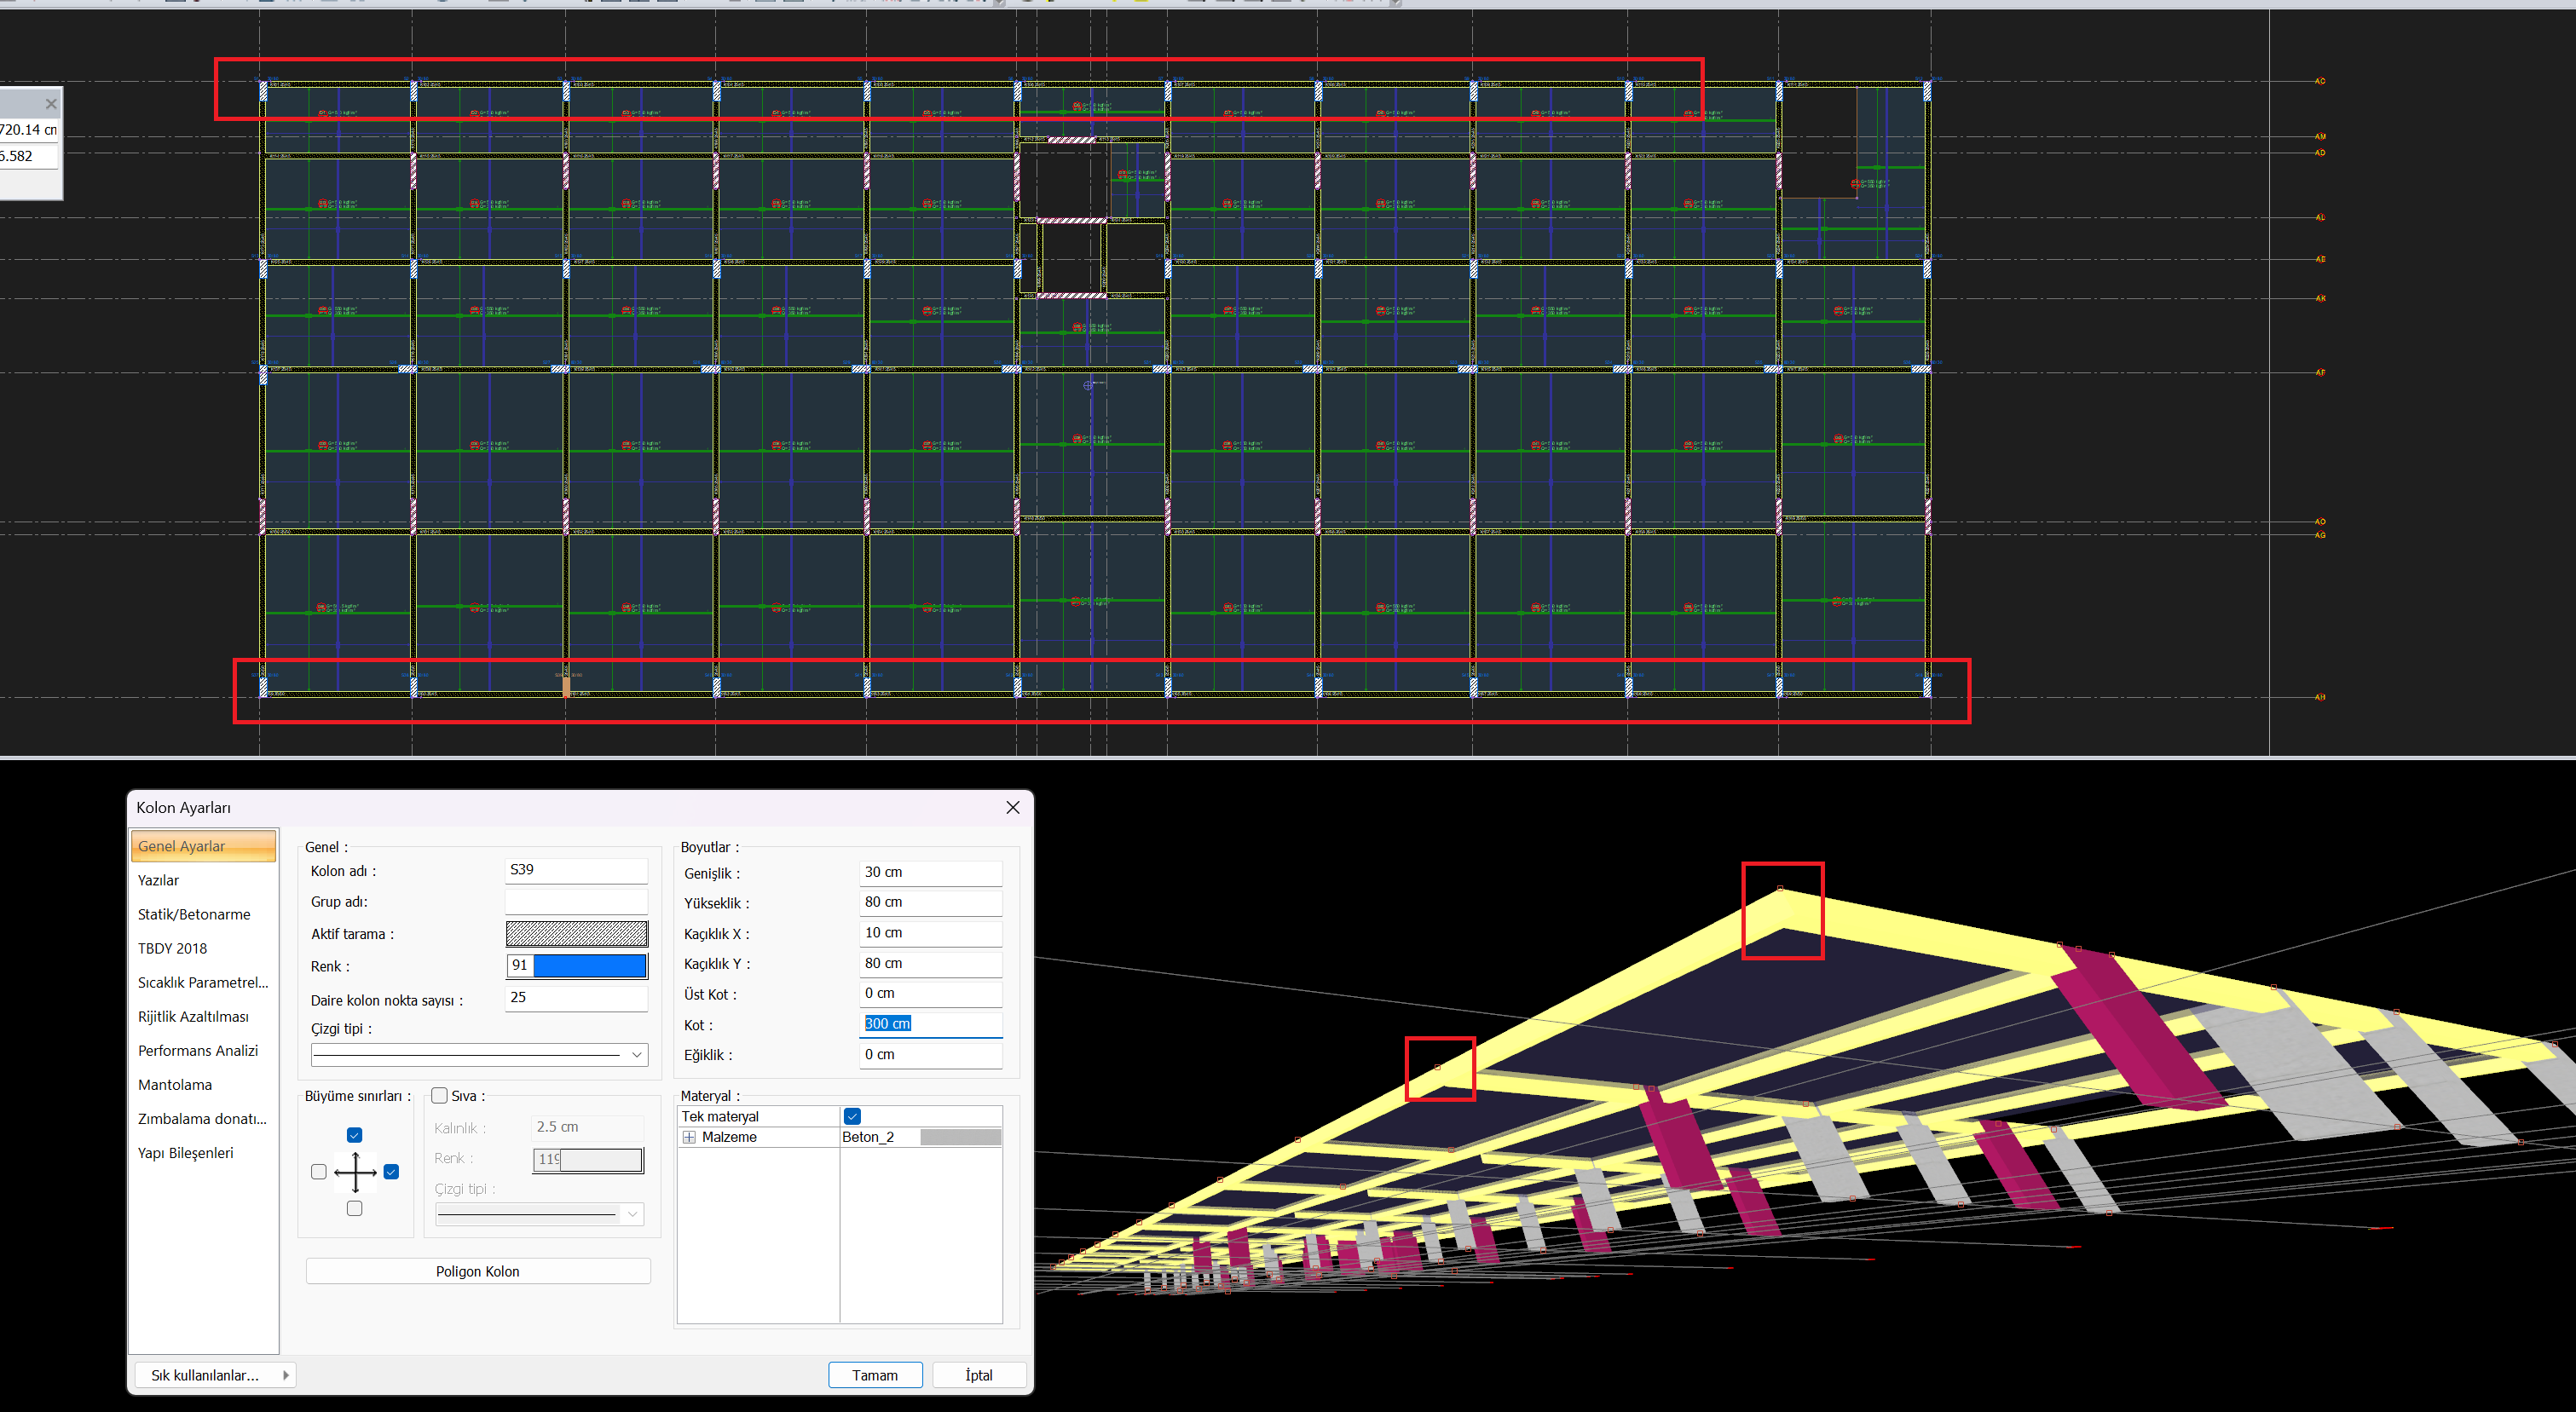
Task: Edit the Kaçıklık X 10 cm field
Action: (931, 933)
